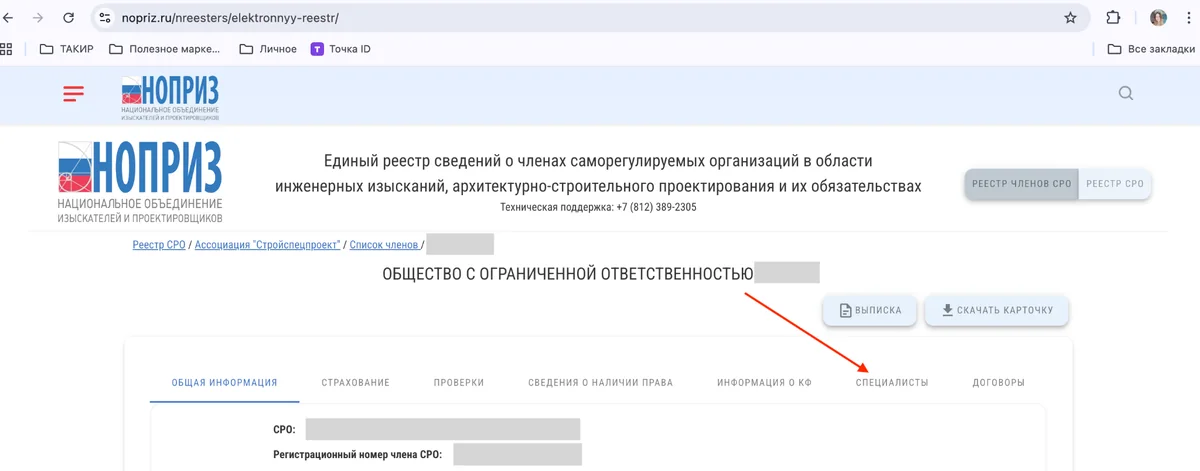
Task: Open the ТАКИР bookmarks folder
Action: 66,49
